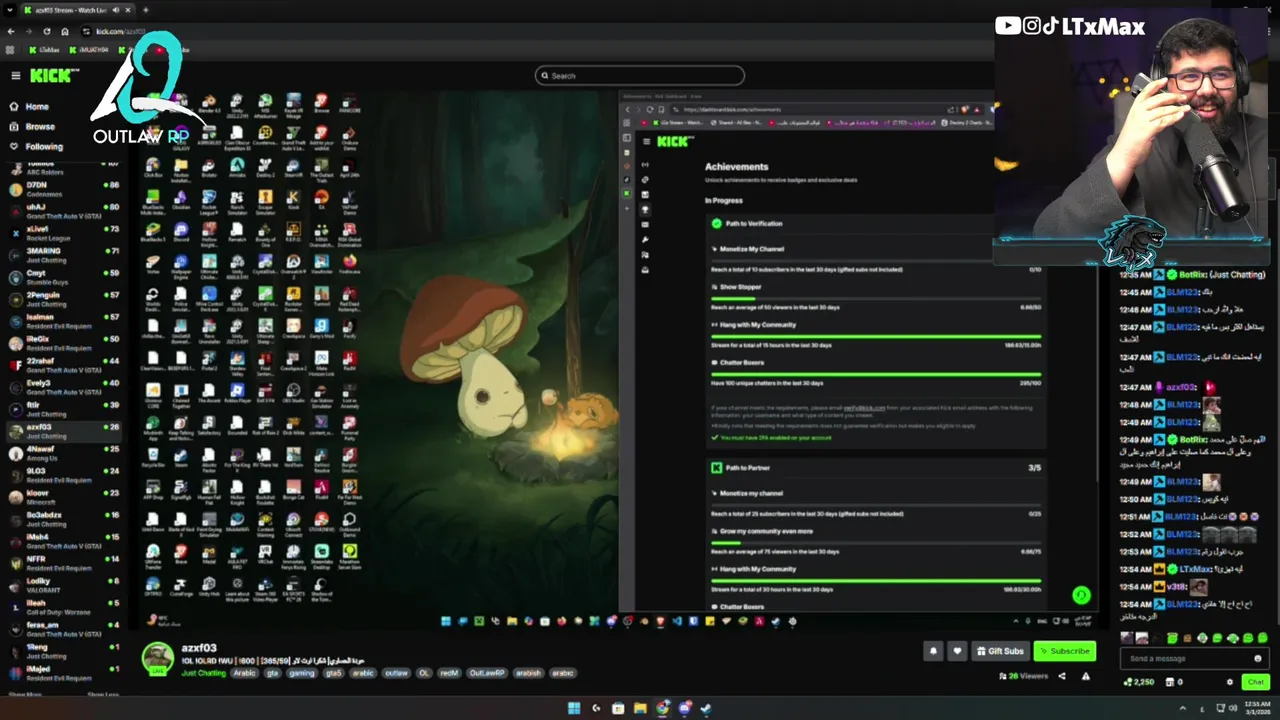Screen dimensions: 1280x720
Task: Open the Just Chatting category link
Action: pos(204,673)
